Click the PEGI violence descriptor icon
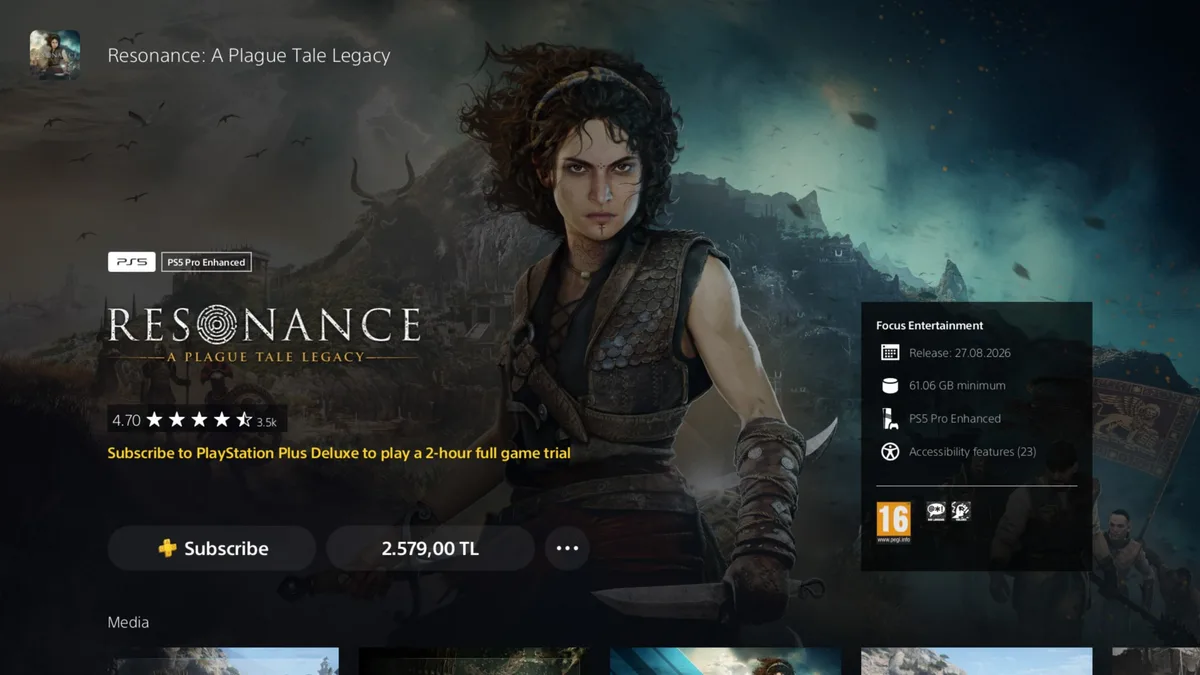 click(x=961, y=511)
